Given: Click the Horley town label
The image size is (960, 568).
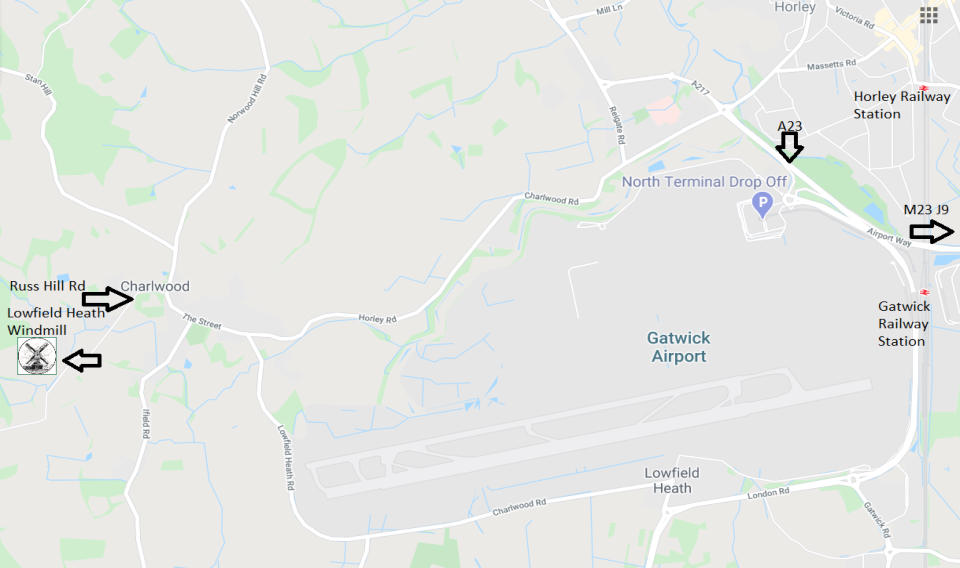Looking at the screenshot, I should point(795,7).
